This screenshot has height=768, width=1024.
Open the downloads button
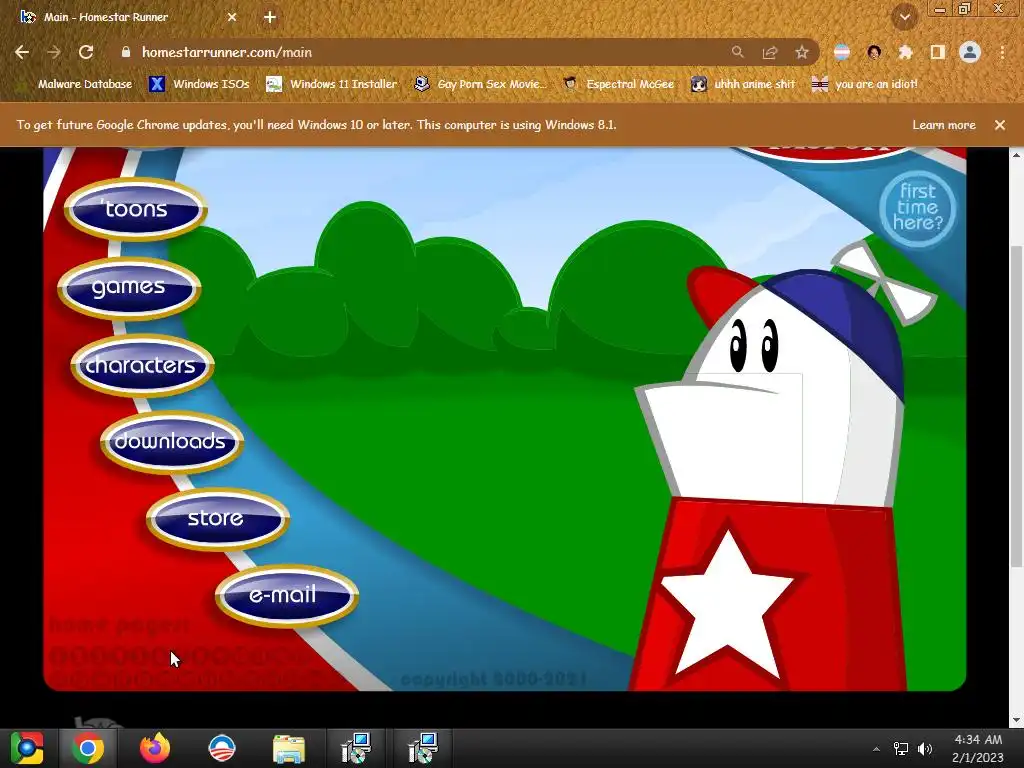(x=172, y=441)
